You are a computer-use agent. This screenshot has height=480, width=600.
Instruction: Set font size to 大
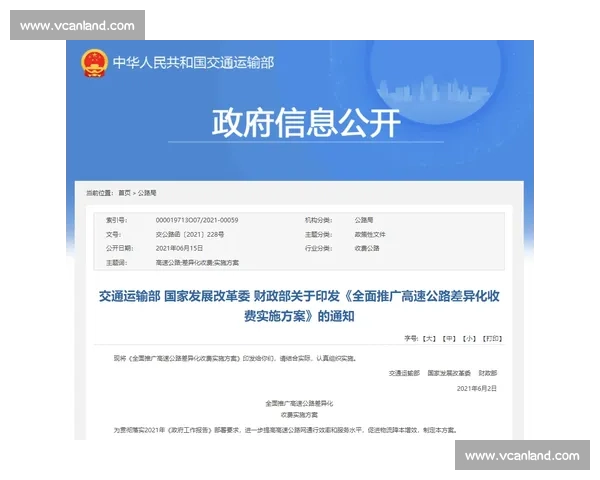pyautogui.click(x=429, y=338)
